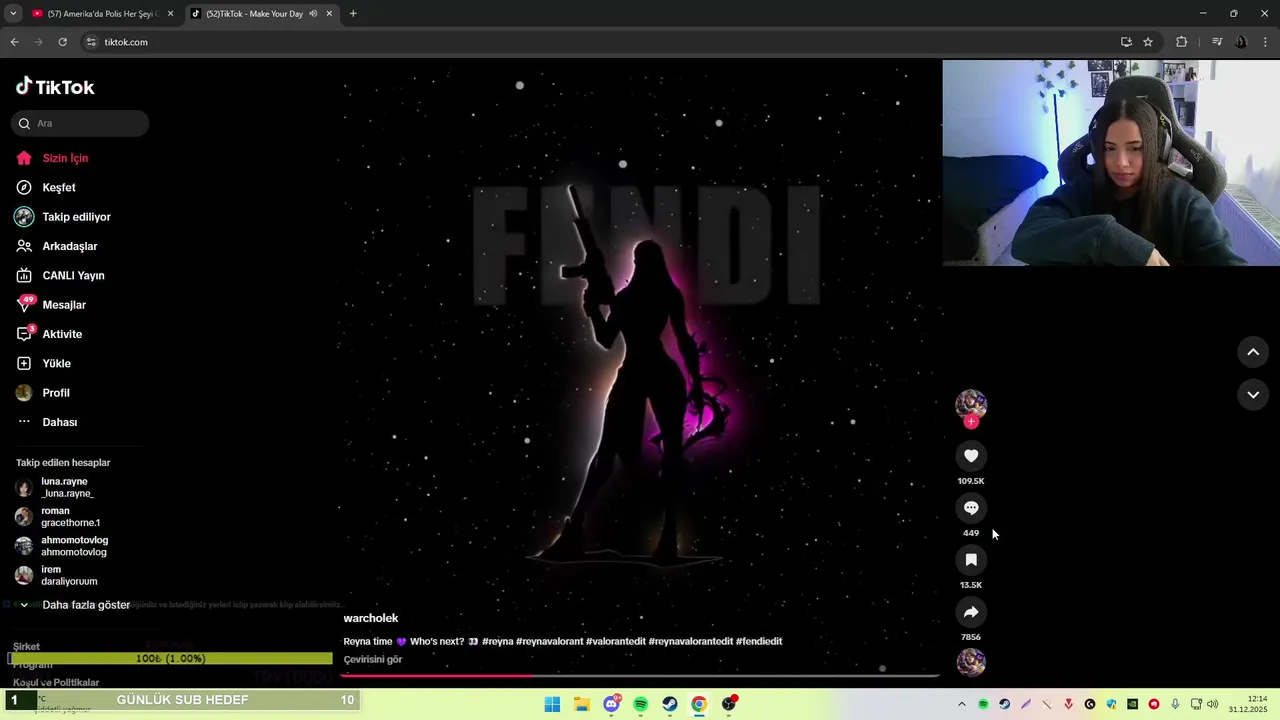
Task: Click Çevirisini gör translation link
Action: click(373, 660)
